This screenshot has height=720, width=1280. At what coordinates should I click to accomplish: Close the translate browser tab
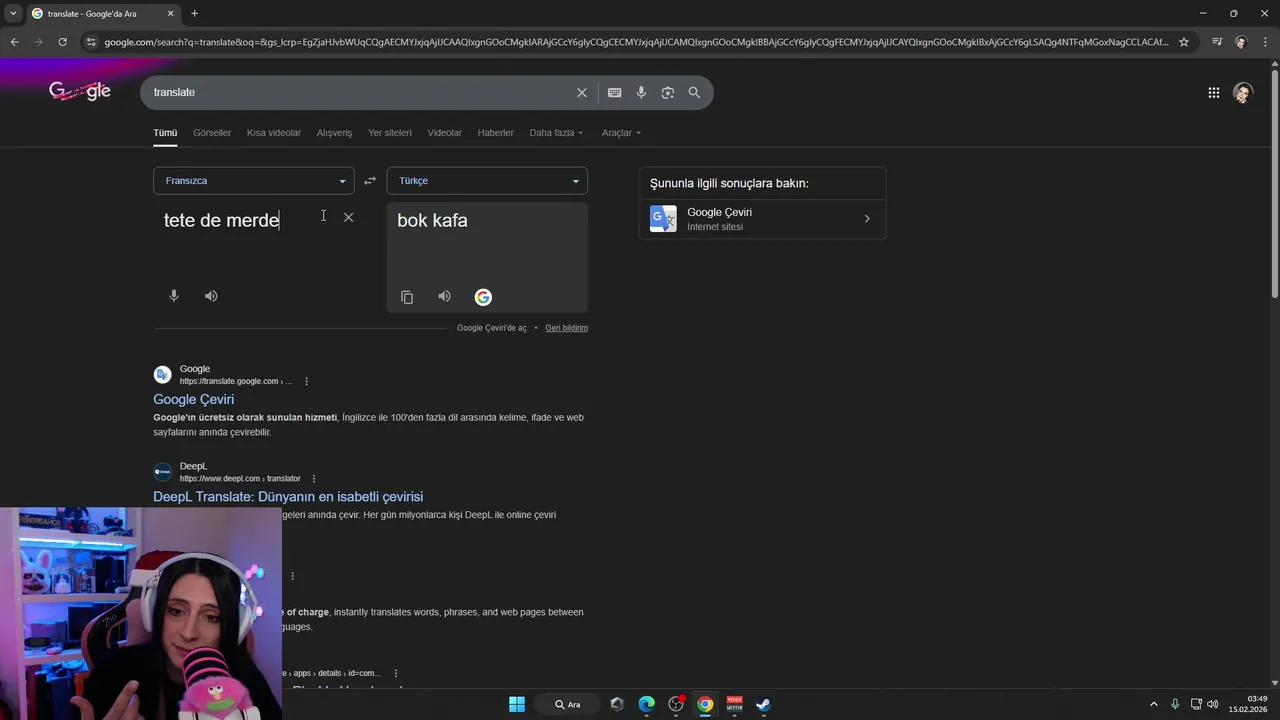coord(170,14)
